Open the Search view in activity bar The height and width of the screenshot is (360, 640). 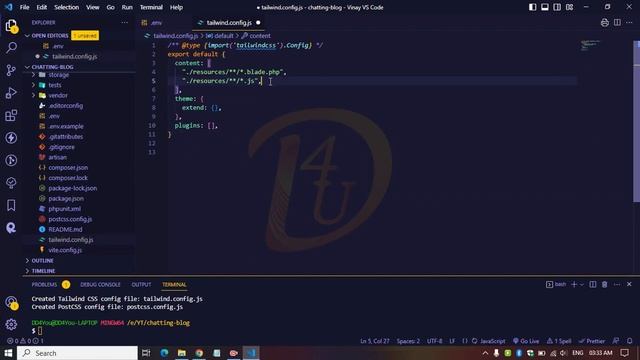11,47
